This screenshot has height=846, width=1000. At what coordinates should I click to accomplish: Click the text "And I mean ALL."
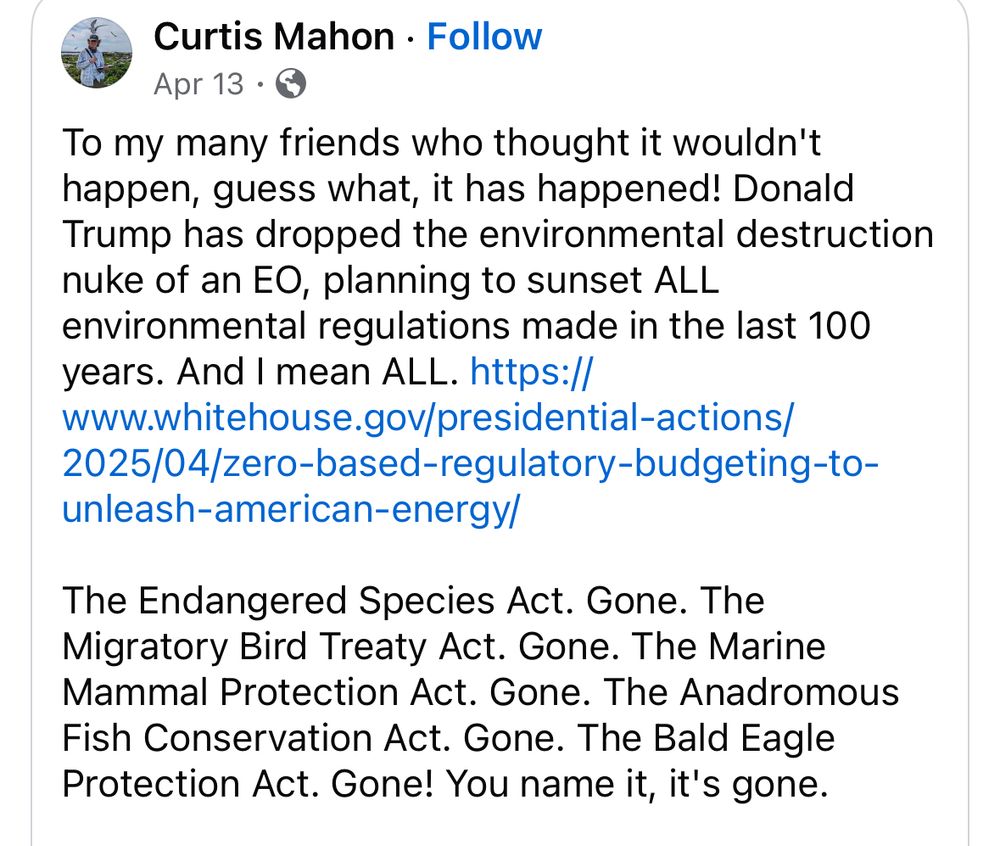pyautogui.click(x=318, y=372)
